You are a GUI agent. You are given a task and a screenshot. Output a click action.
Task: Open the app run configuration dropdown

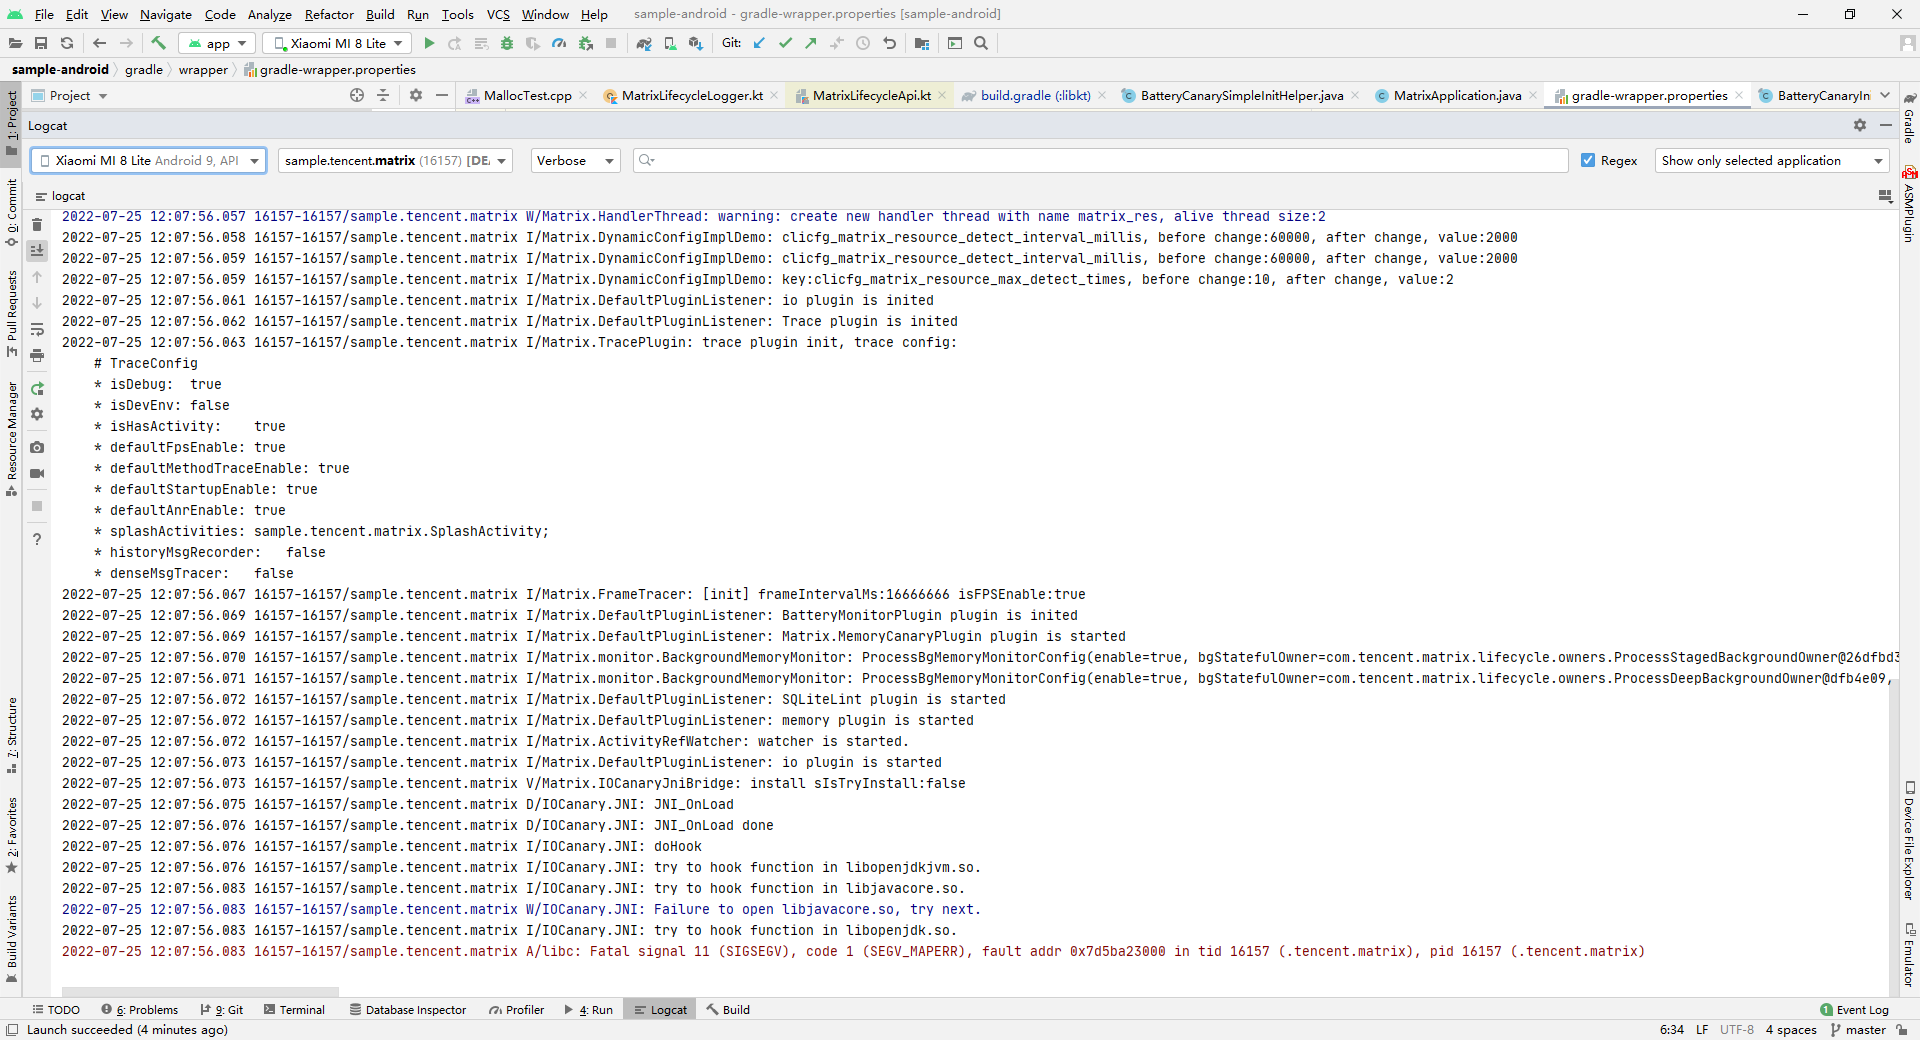[217, 43]
